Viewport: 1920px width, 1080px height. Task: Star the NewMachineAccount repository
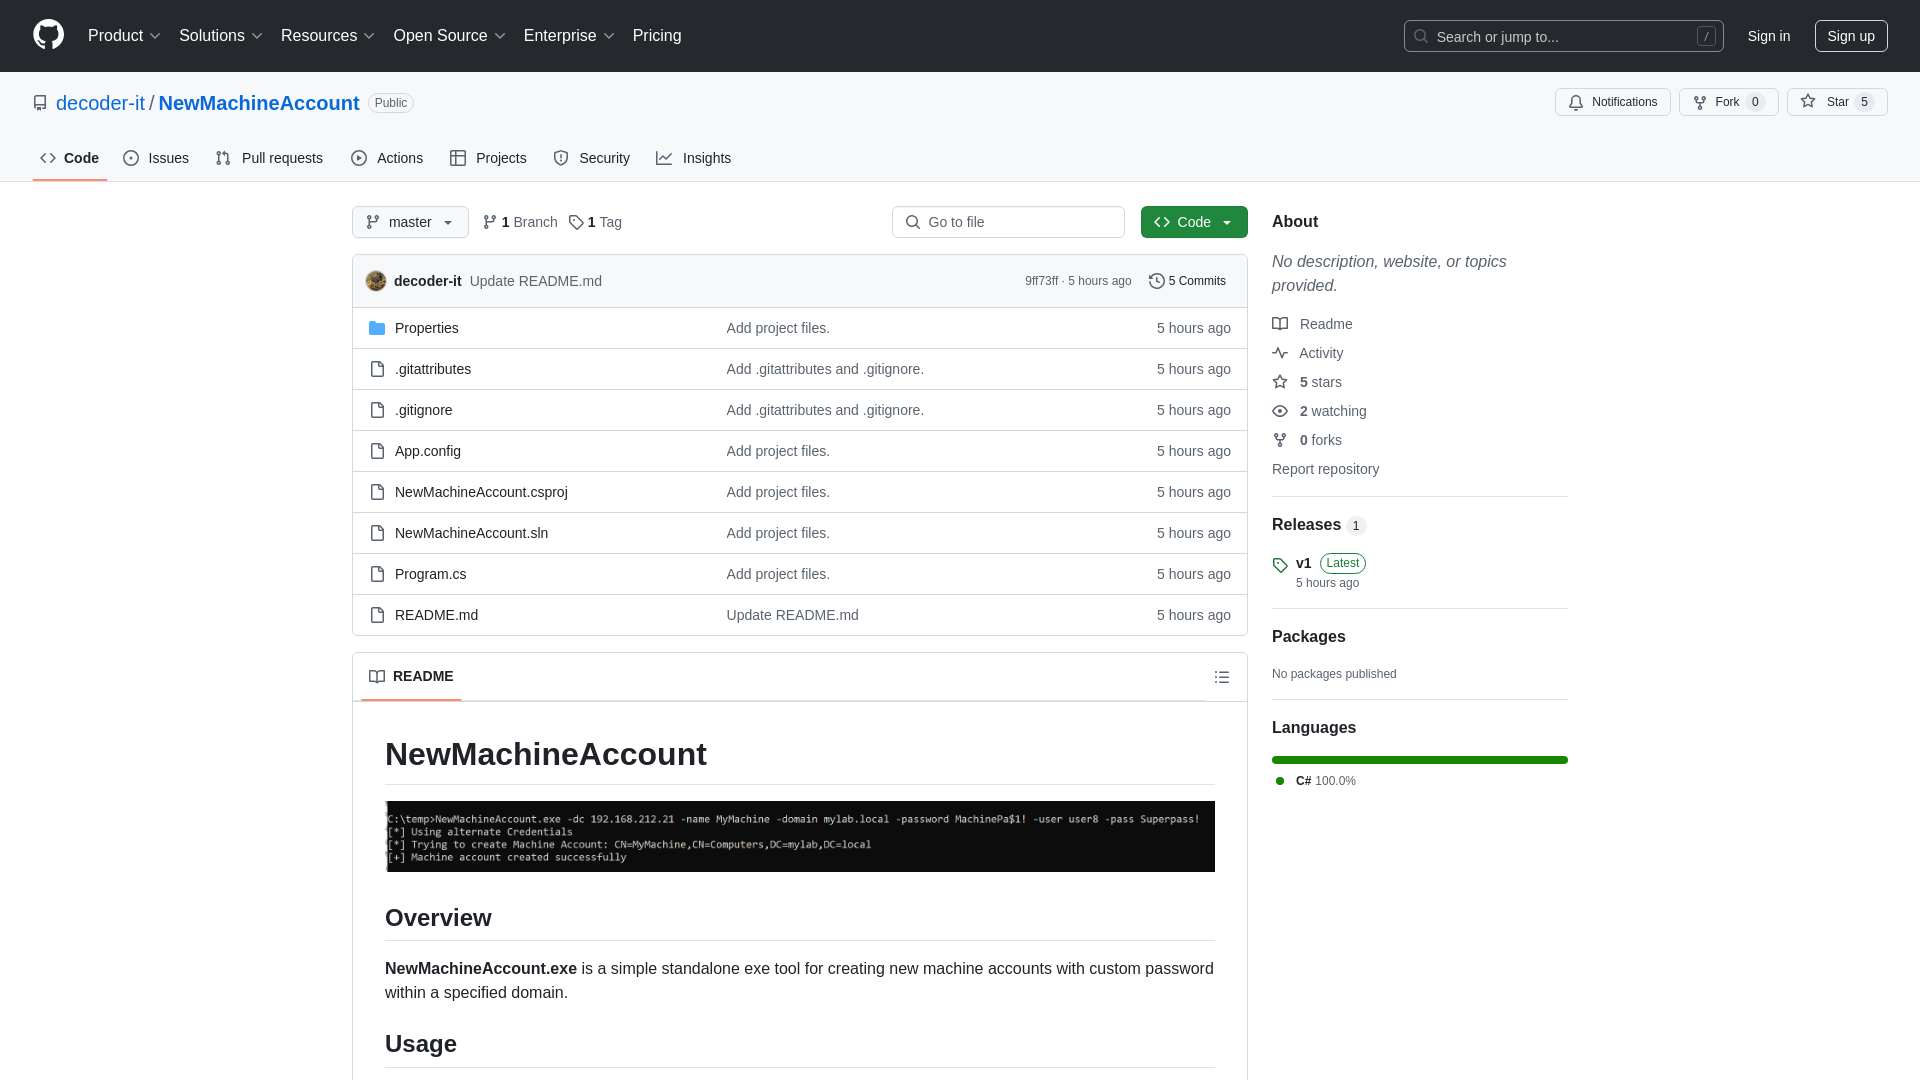(1836, 102)
